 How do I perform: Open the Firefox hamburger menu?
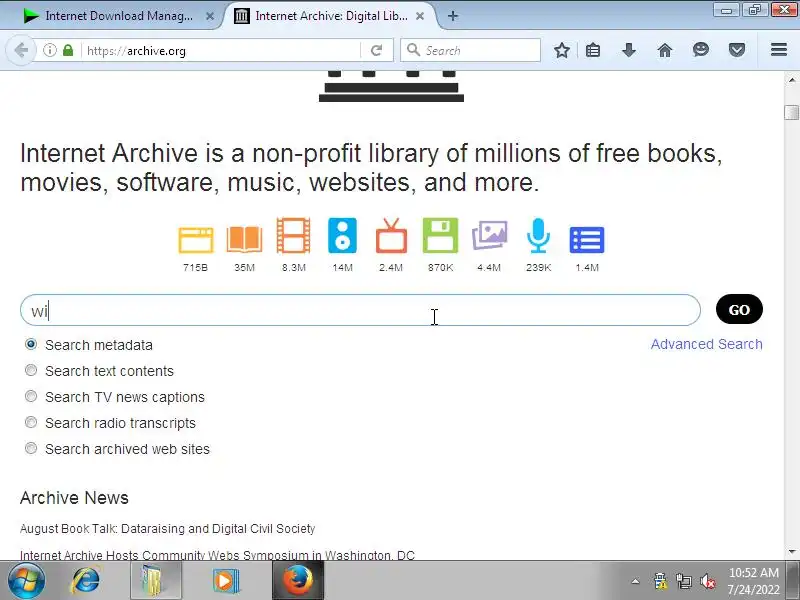pyautogui.click(x=779, y=49)
